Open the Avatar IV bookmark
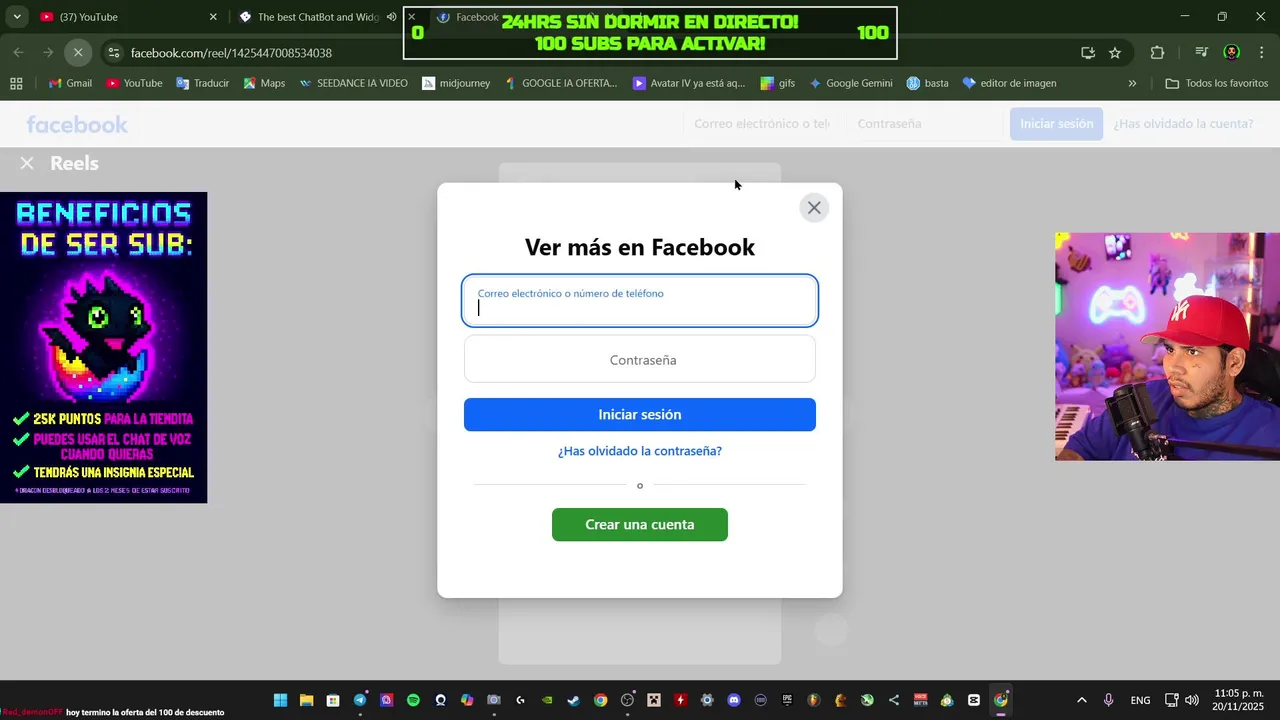The image size is (1280, 720). [689, 83]
